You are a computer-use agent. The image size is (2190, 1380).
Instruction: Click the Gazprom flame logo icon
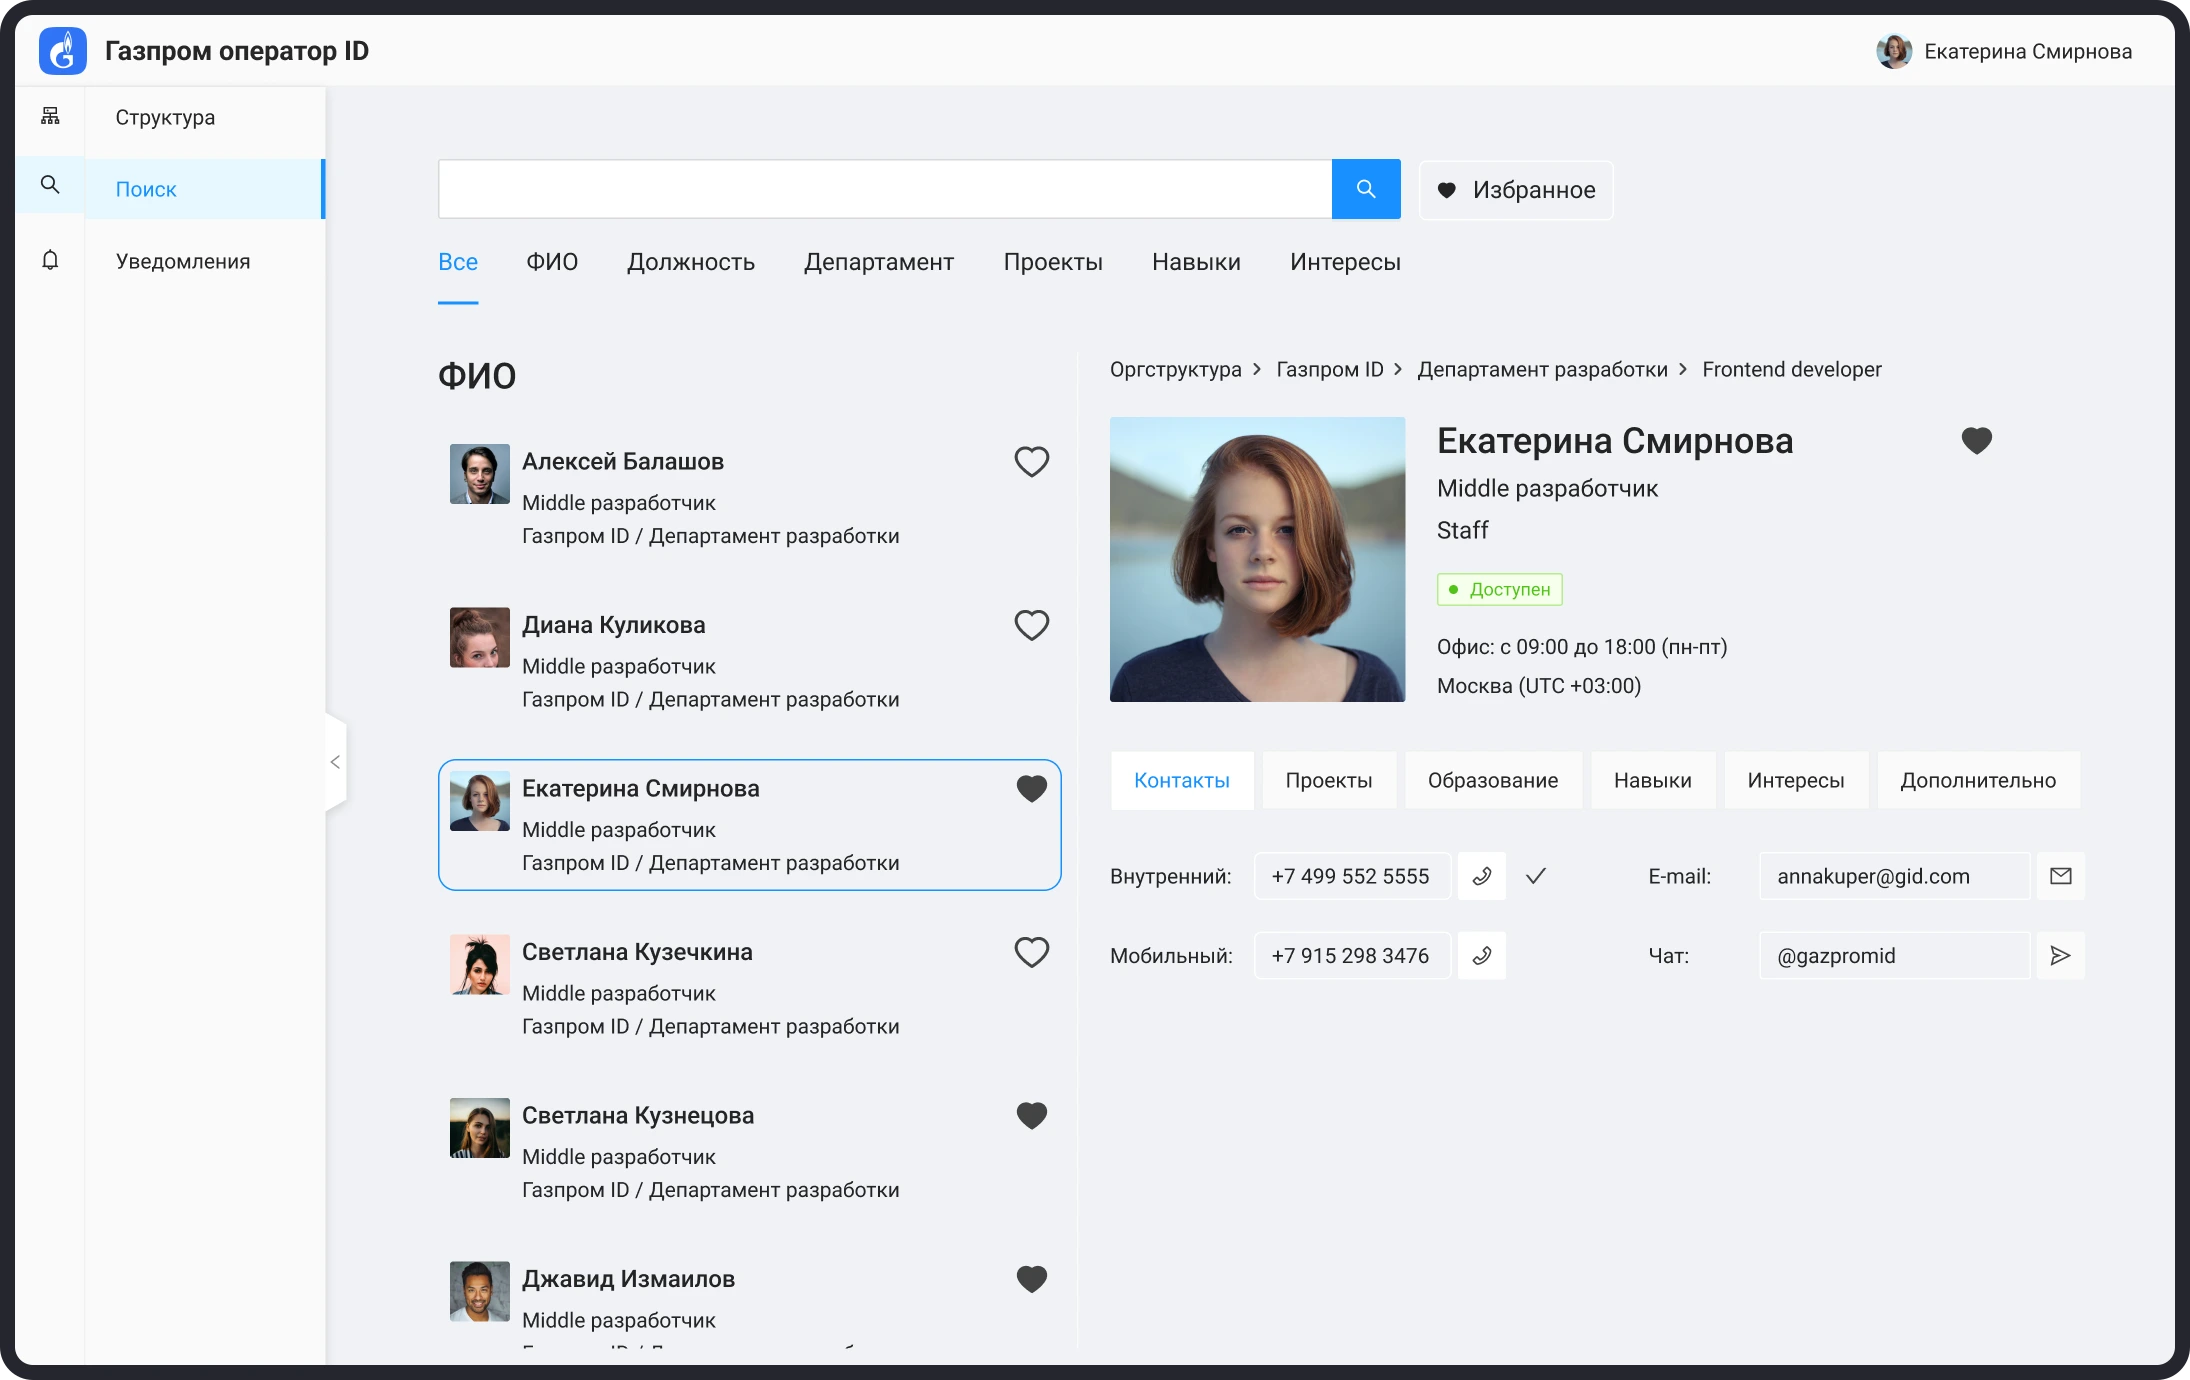(62, 51)
